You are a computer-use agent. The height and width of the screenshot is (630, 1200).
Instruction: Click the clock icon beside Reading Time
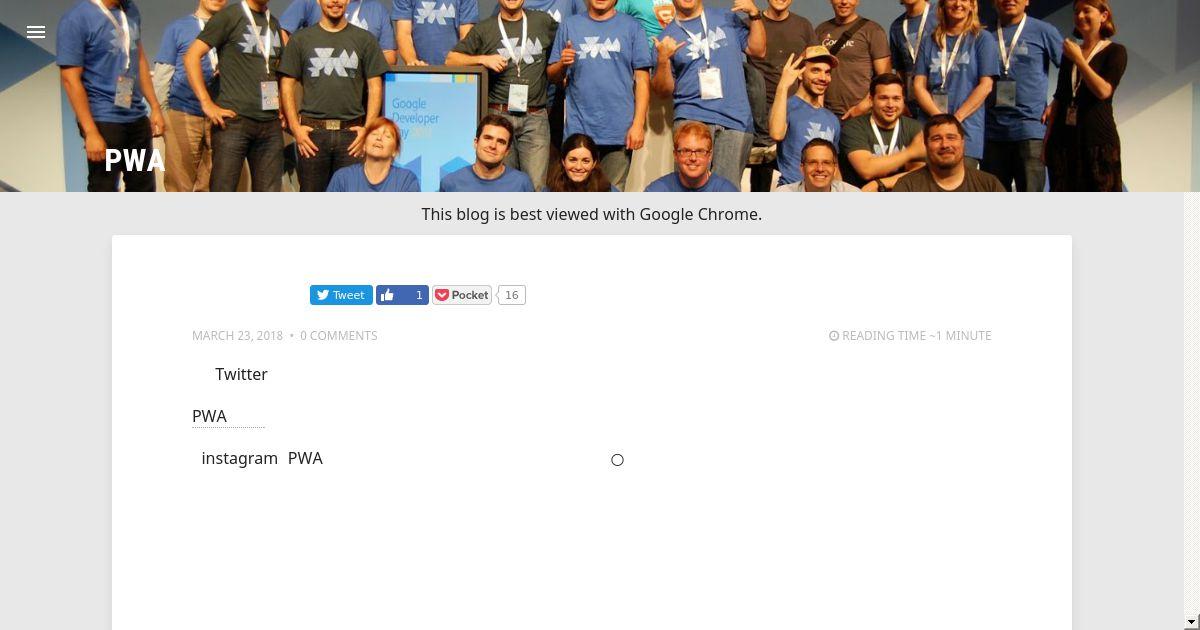click(834, 336)
